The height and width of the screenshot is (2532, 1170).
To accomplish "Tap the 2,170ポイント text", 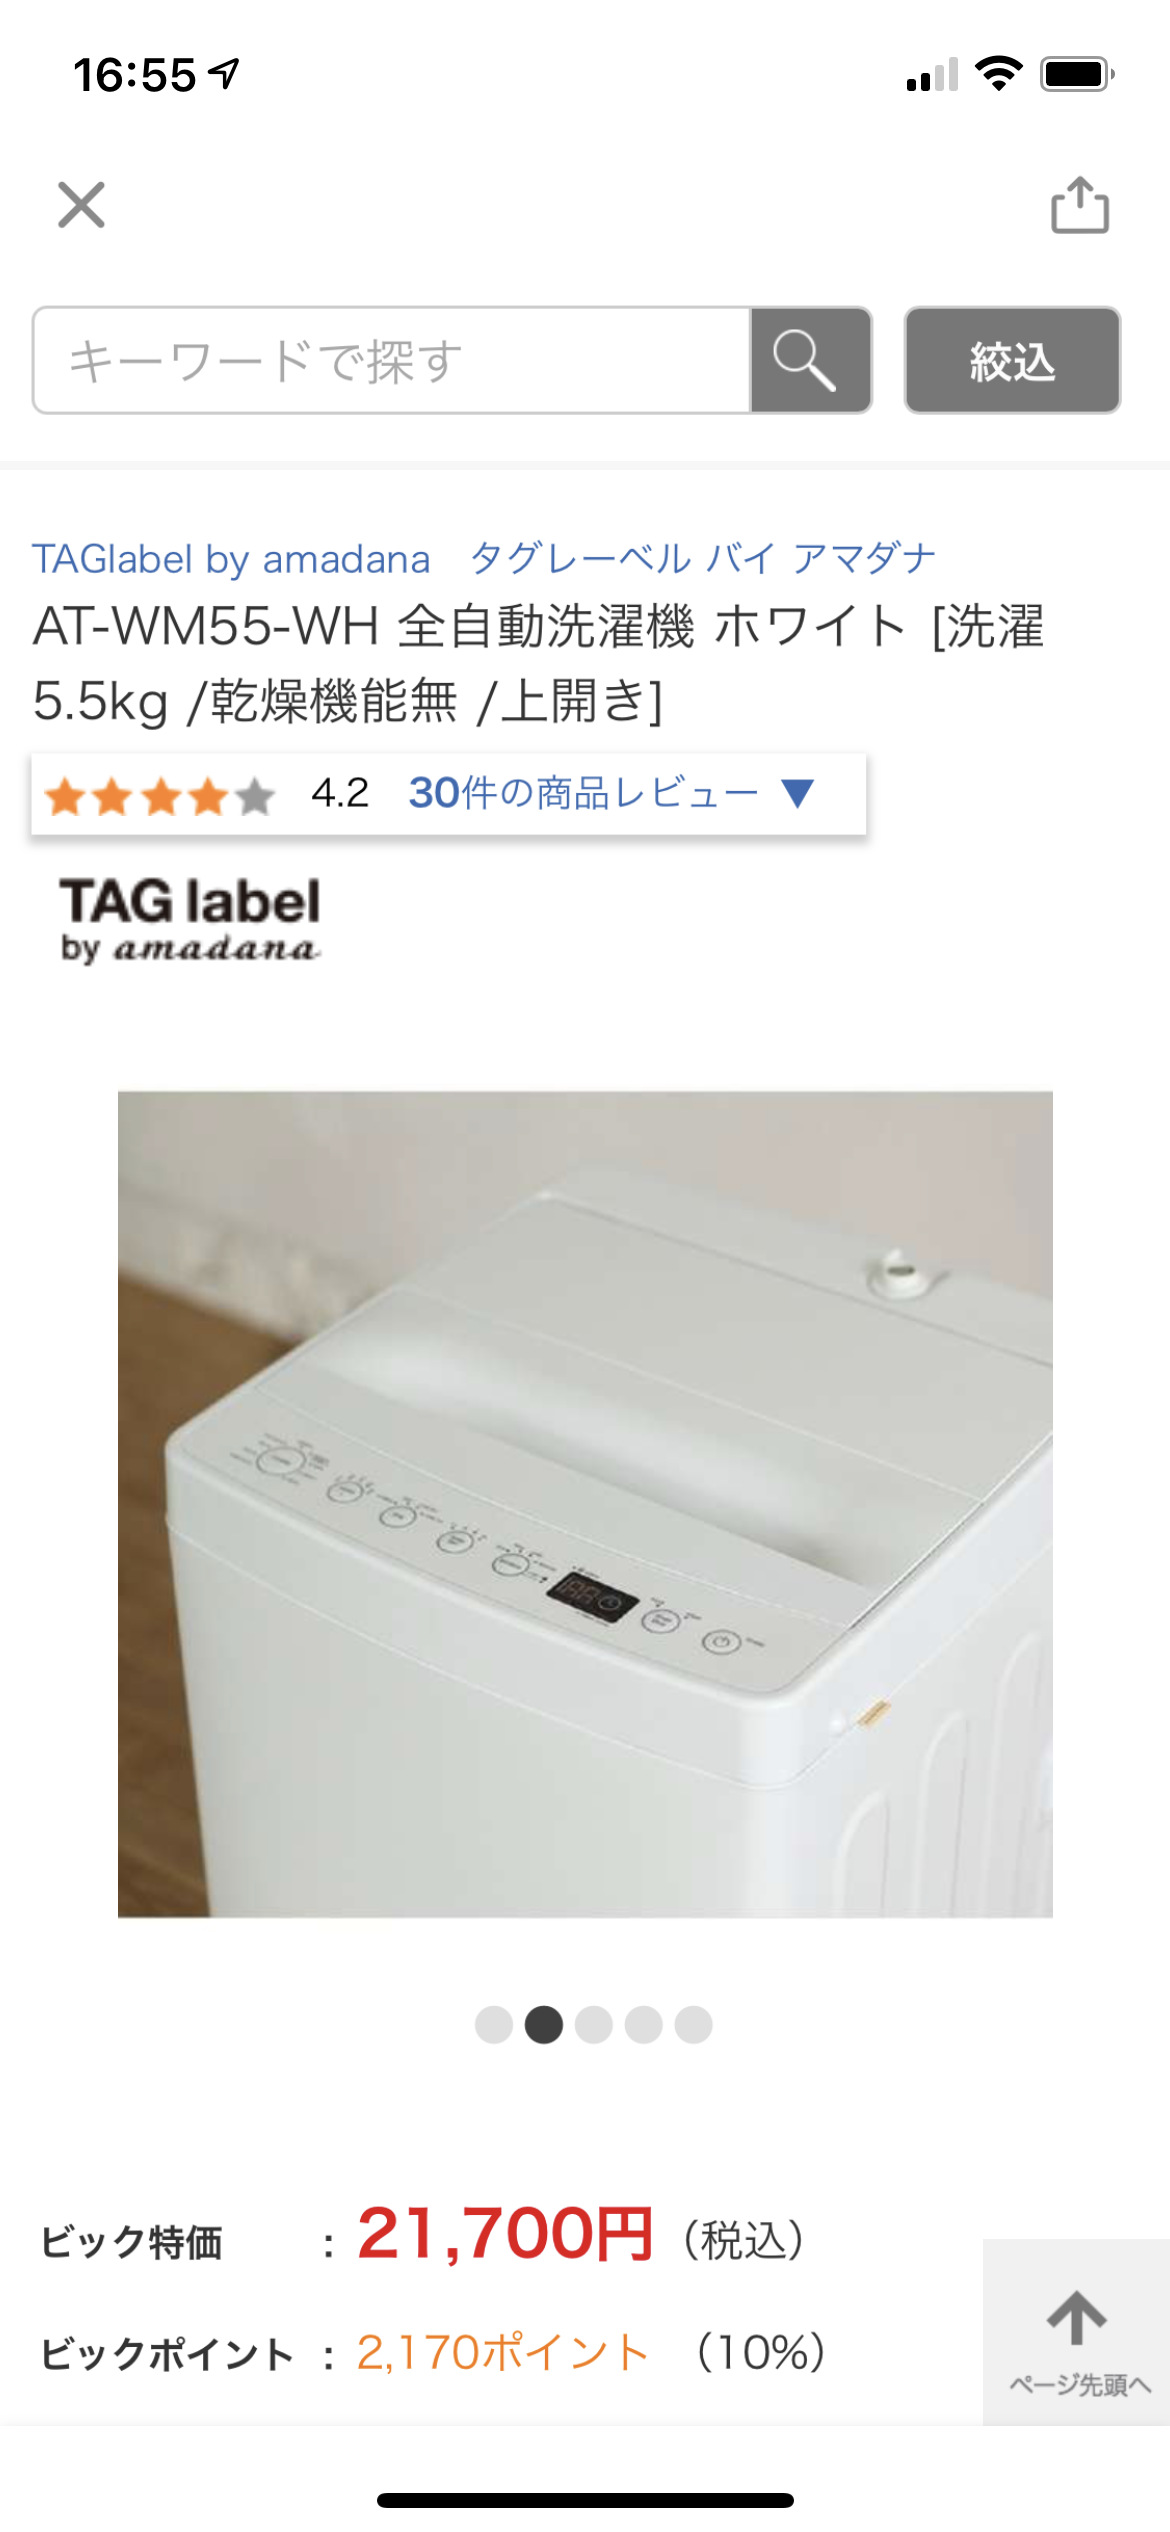I will point(503,2353).
